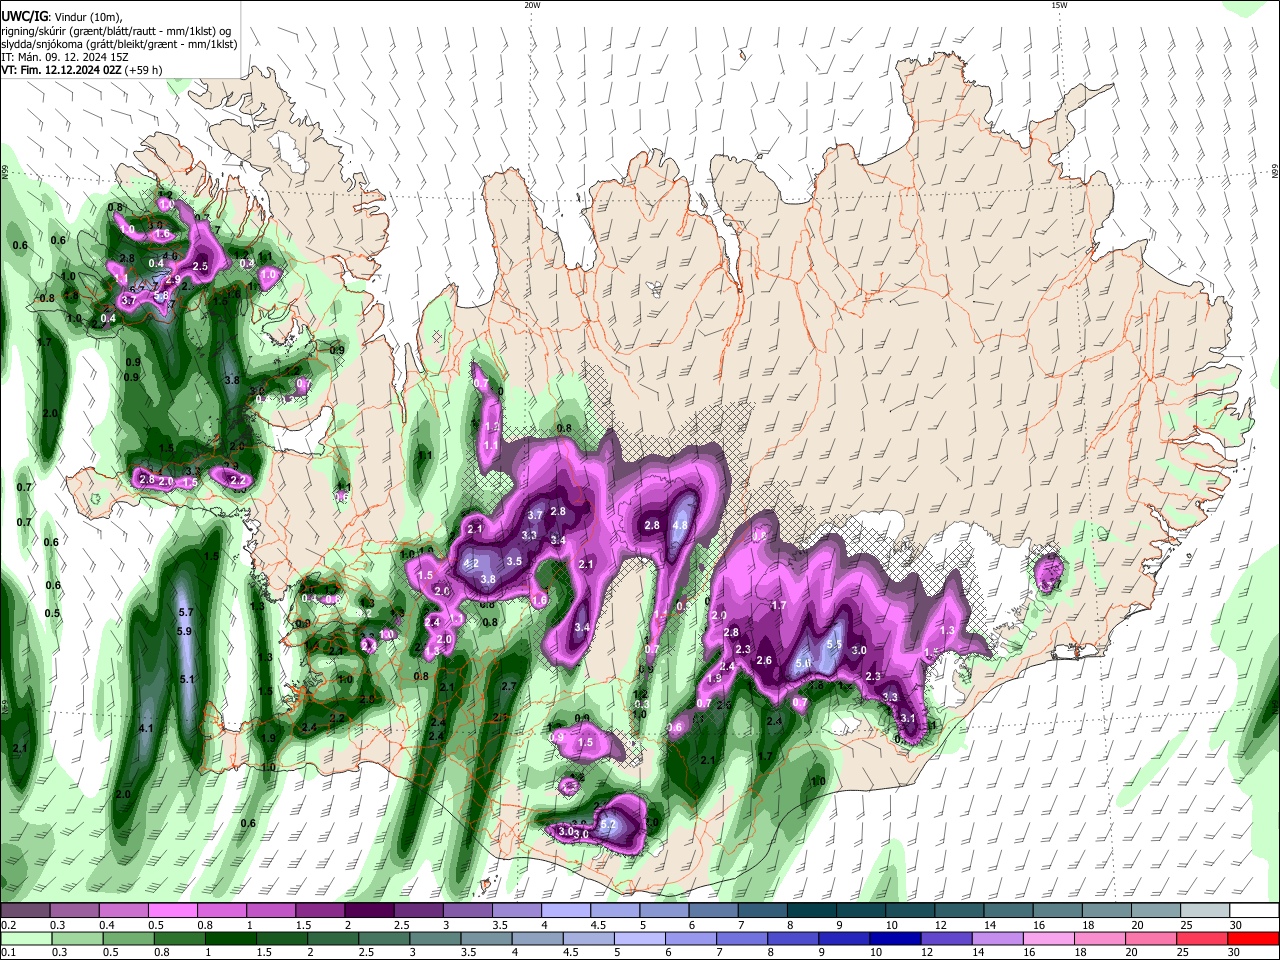Click the darkest purple 2 swatch in the upper legend row
The image size is (1280, 960).
369,911
